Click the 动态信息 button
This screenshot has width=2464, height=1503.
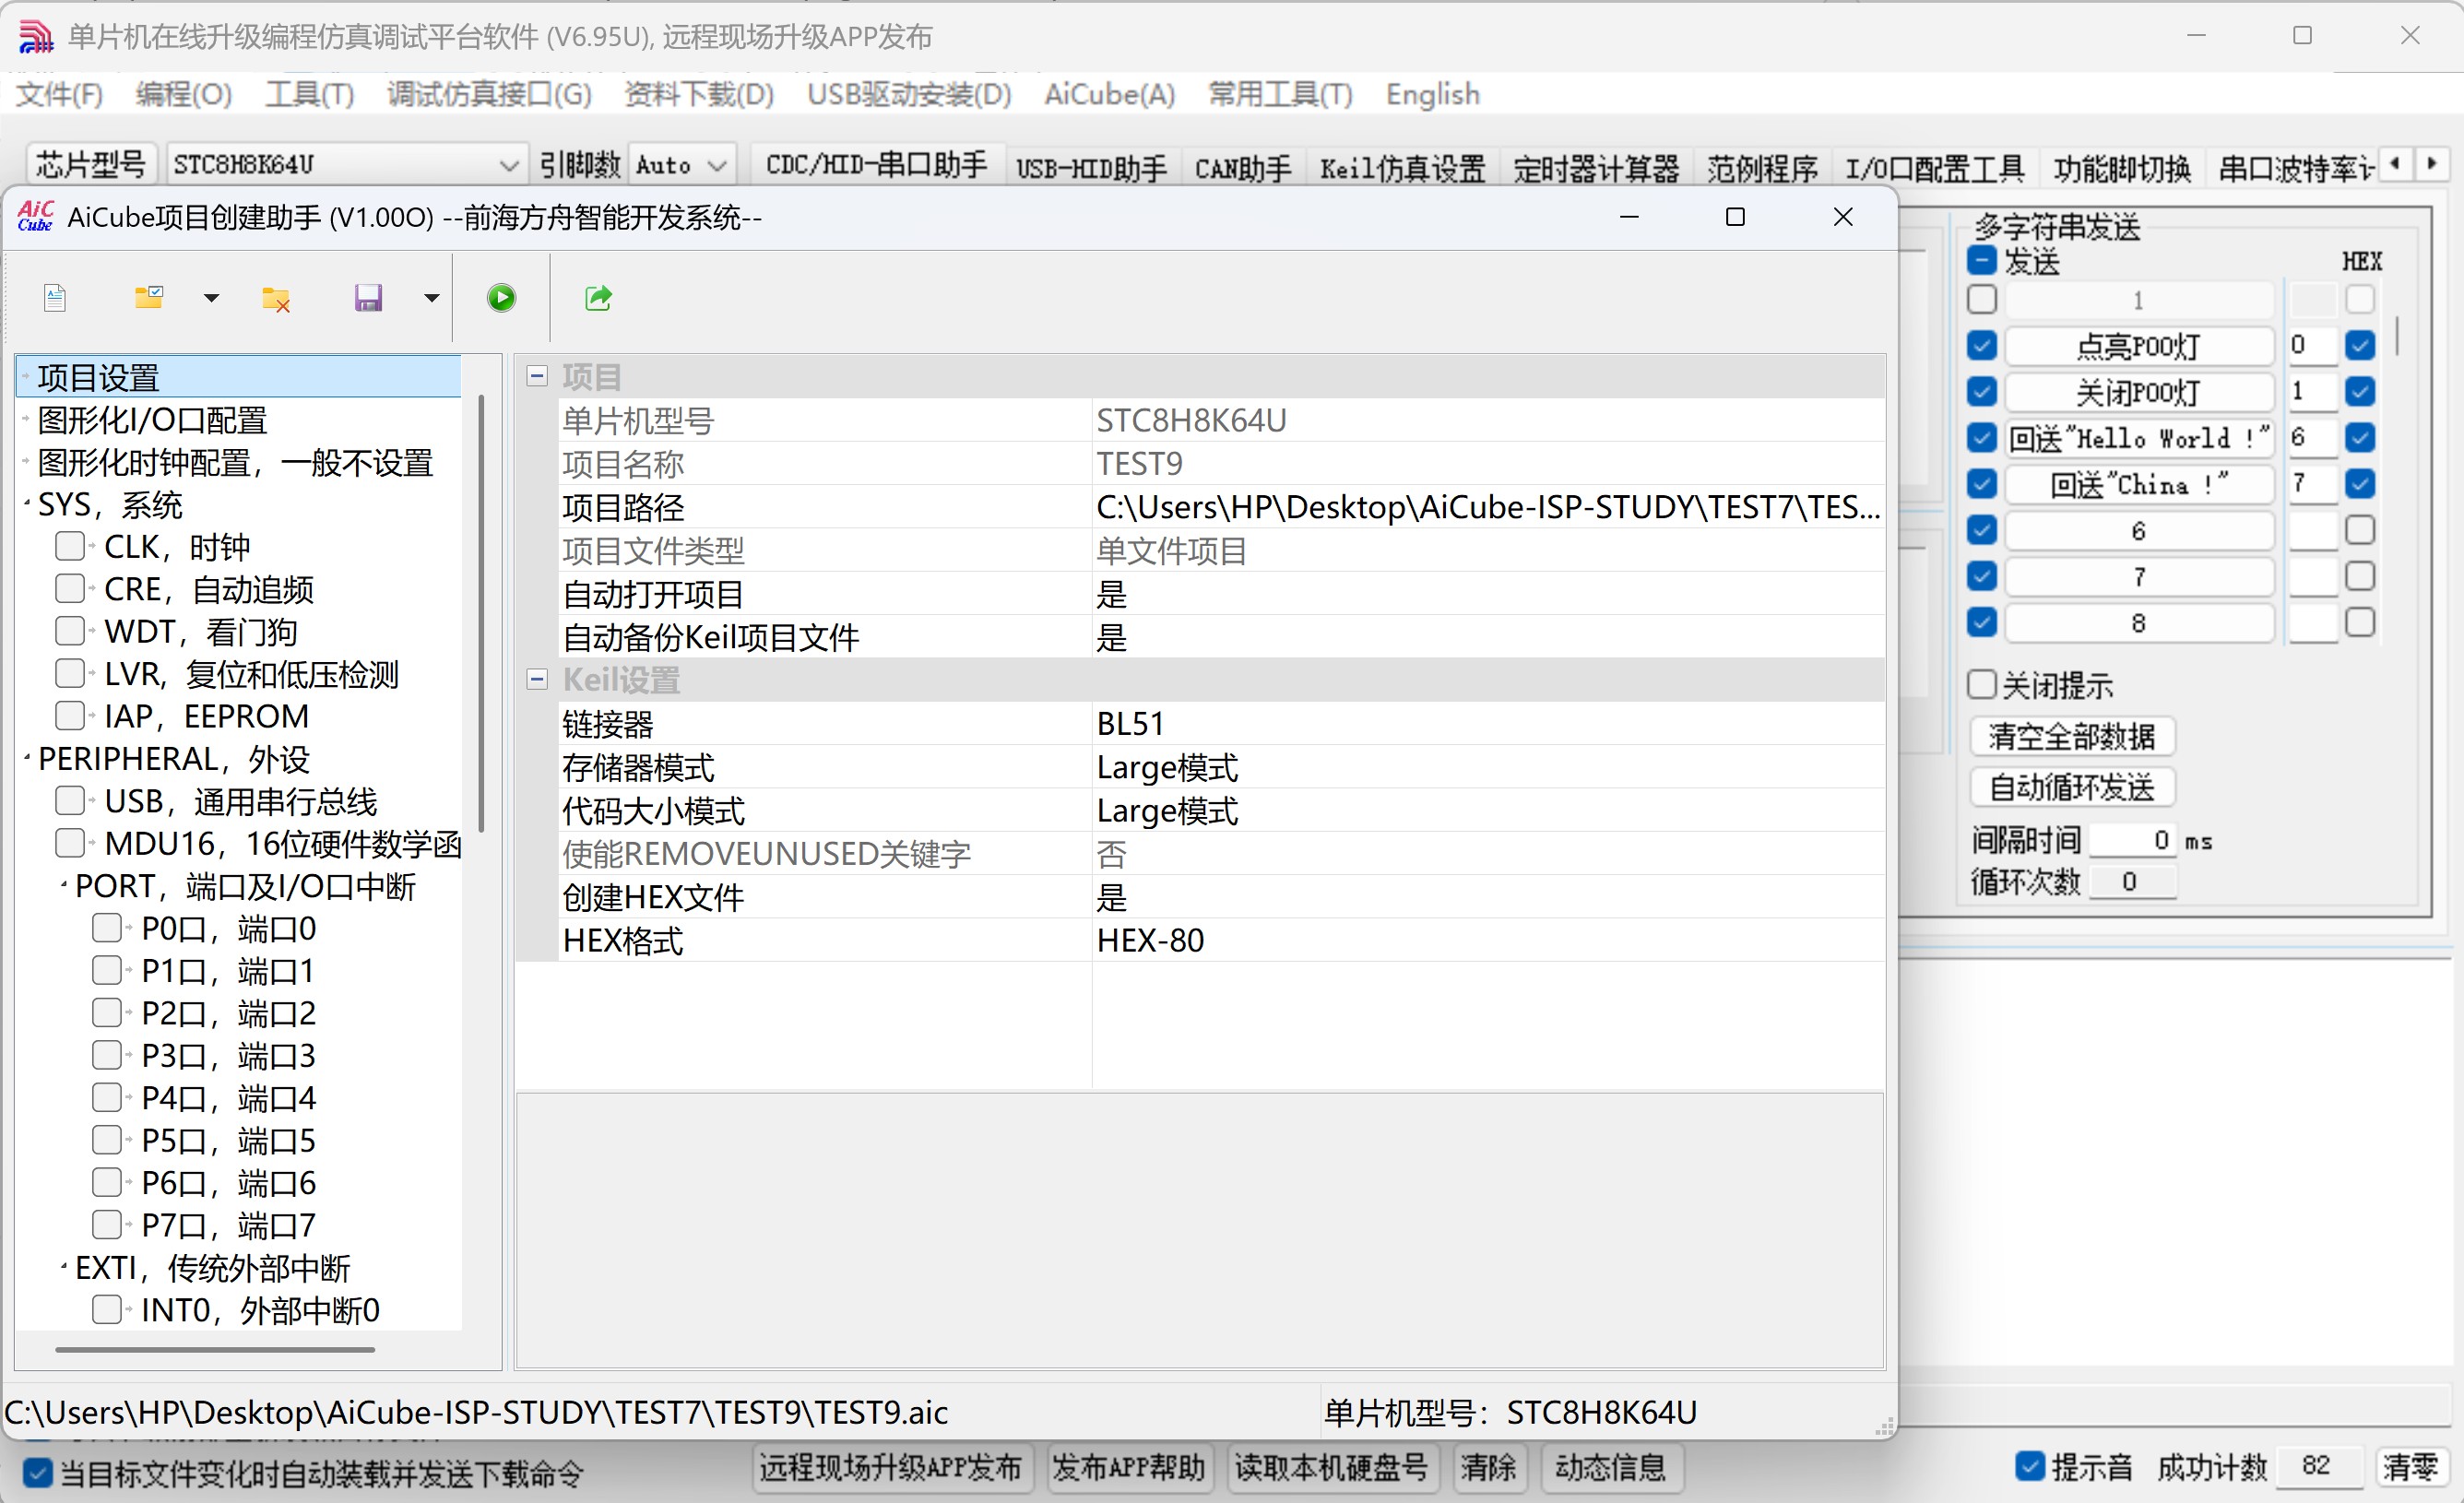[1610, 1468]
